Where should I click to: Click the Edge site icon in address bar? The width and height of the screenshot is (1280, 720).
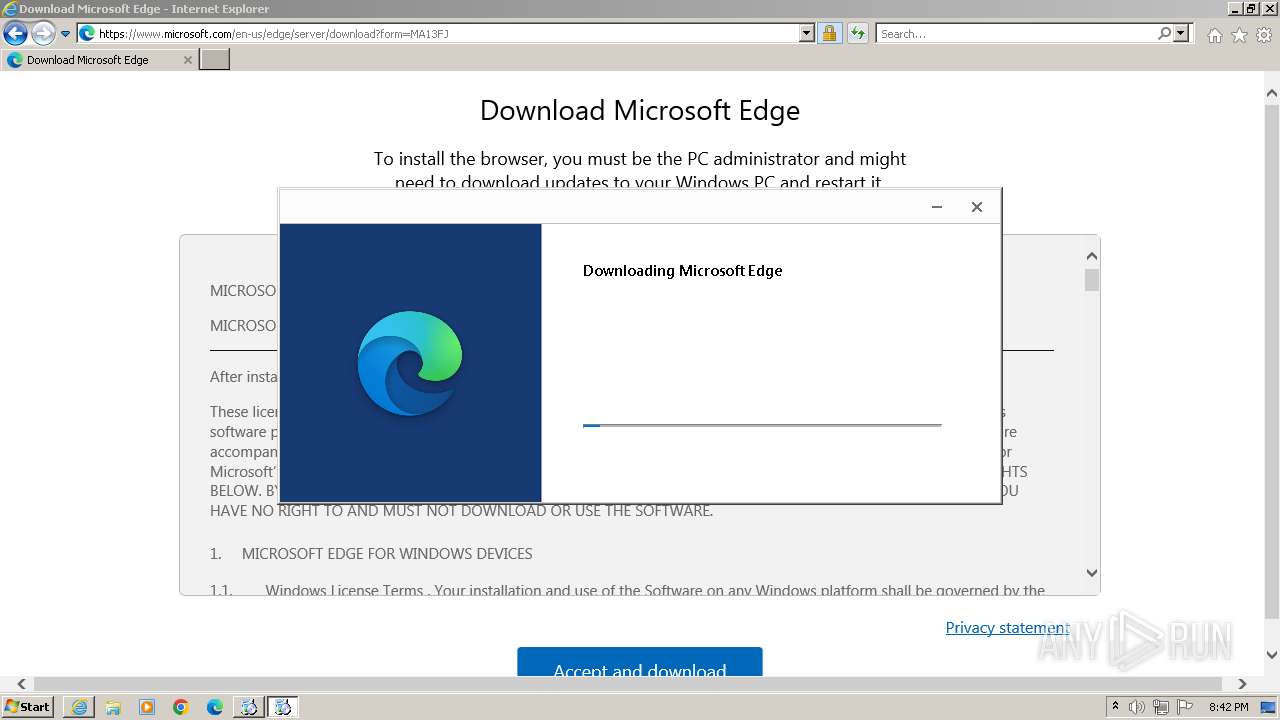(x=87, y=33)
